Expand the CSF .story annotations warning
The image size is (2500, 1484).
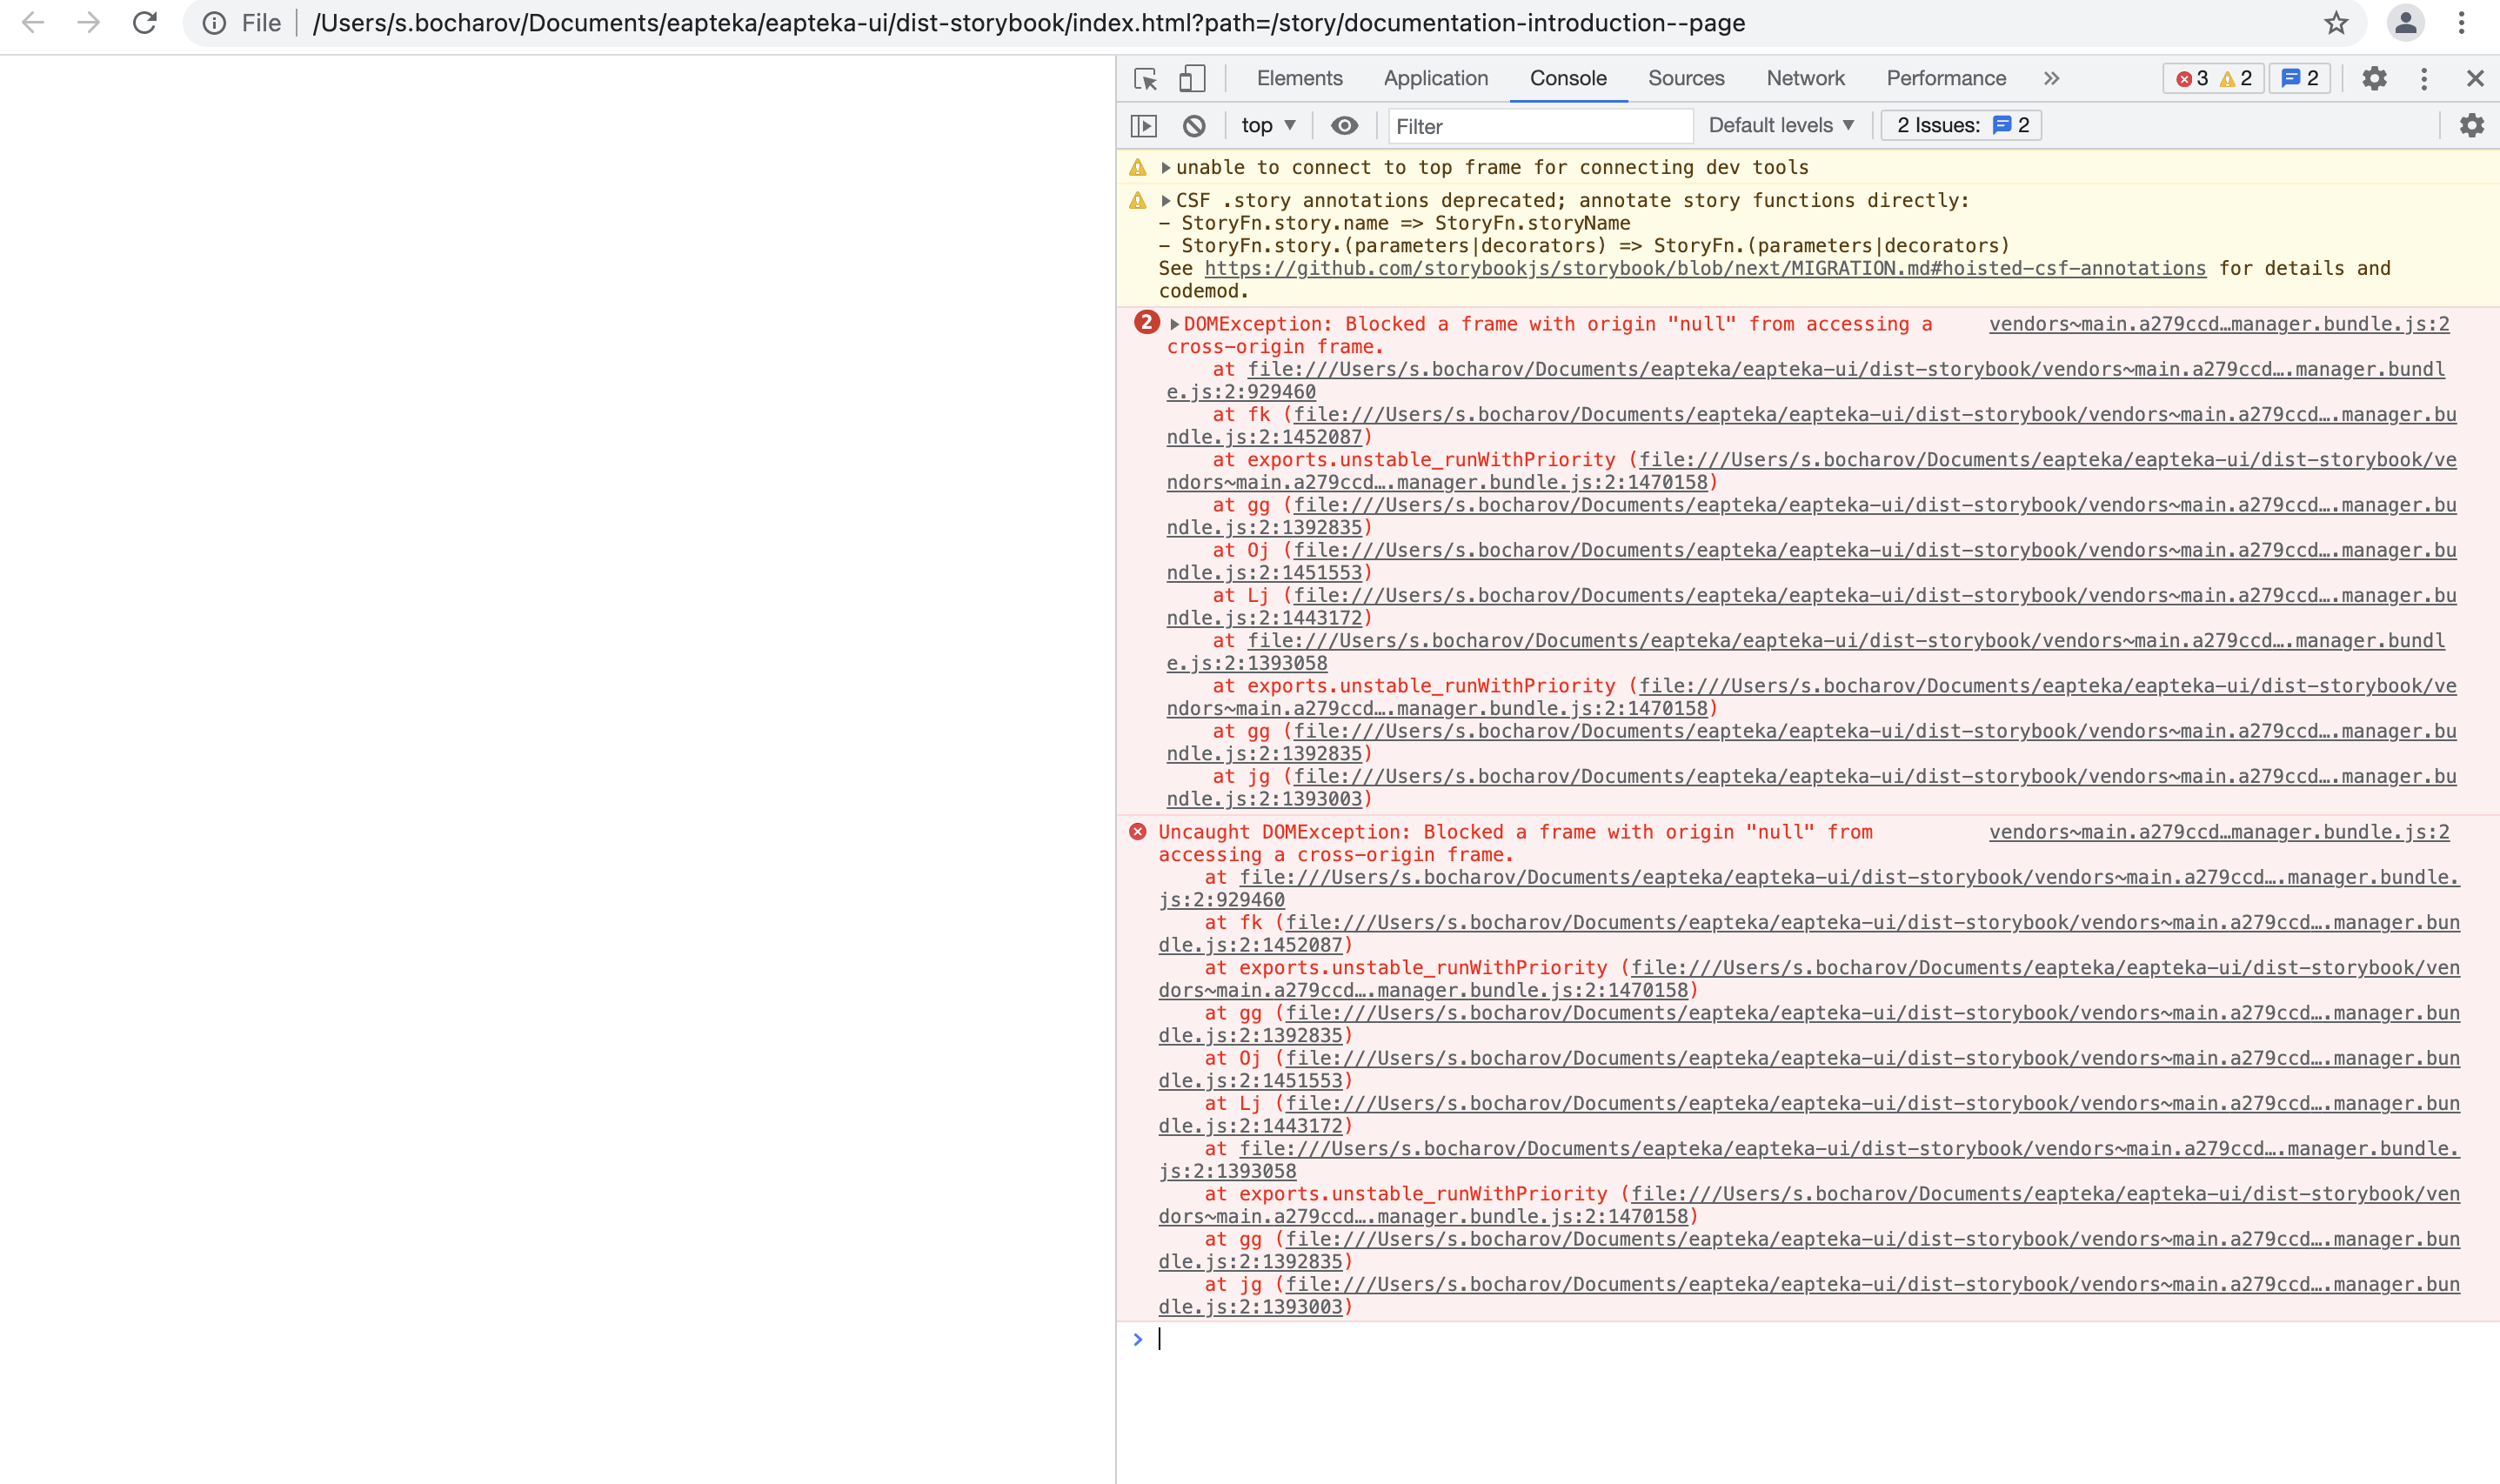click(1165, 201)
